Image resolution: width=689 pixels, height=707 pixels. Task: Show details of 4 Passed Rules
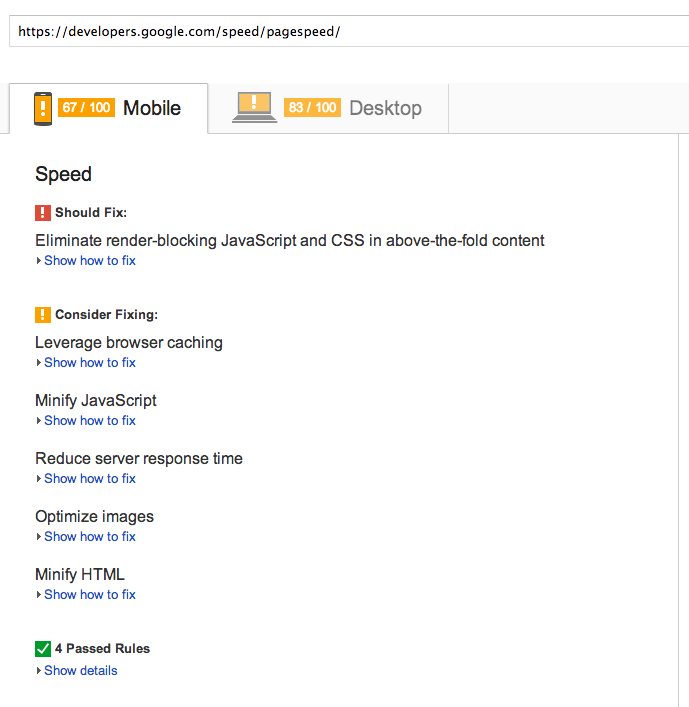[80, 671]
